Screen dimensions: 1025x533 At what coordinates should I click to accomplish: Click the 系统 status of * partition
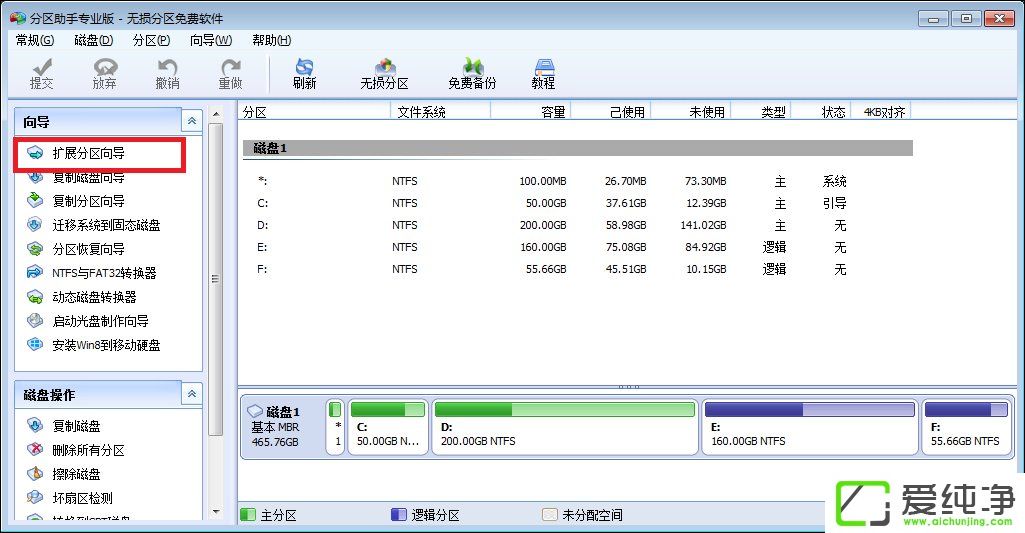tap(835, 181)
